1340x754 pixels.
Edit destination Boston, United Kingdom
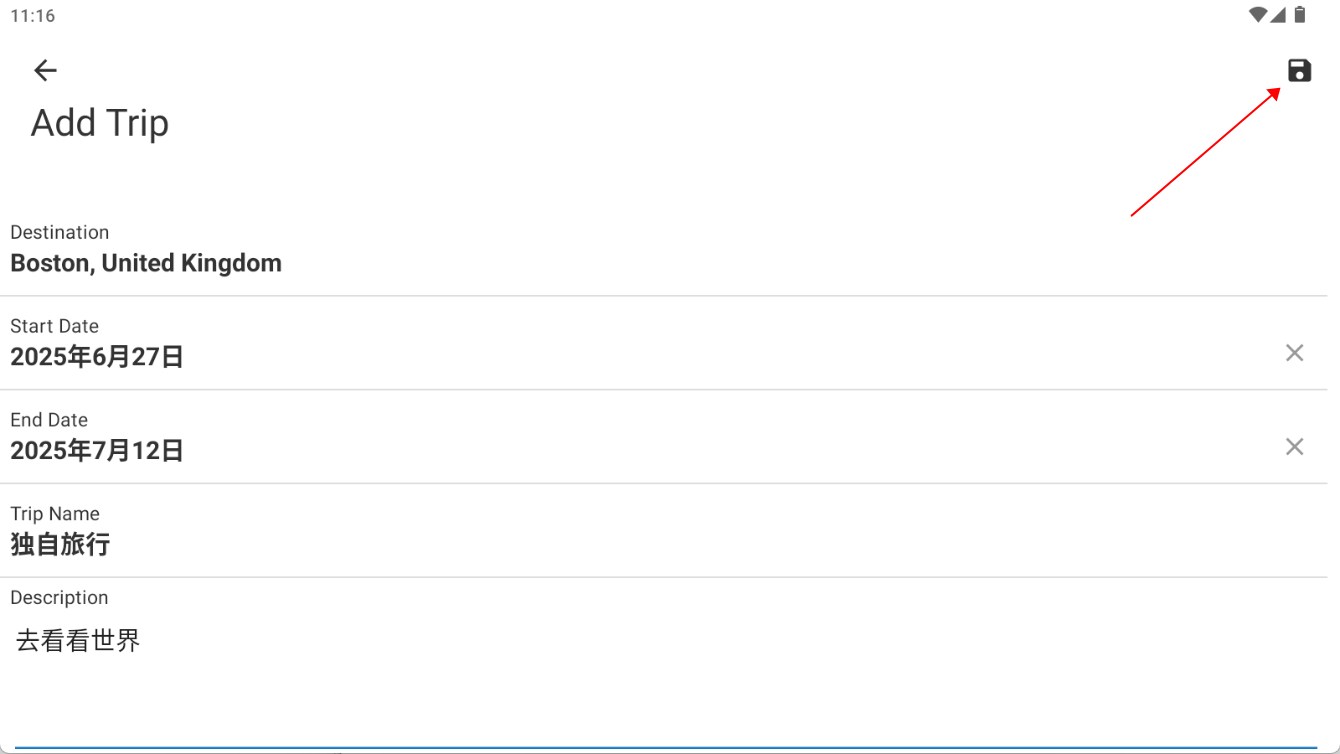(x=146, y=263)
